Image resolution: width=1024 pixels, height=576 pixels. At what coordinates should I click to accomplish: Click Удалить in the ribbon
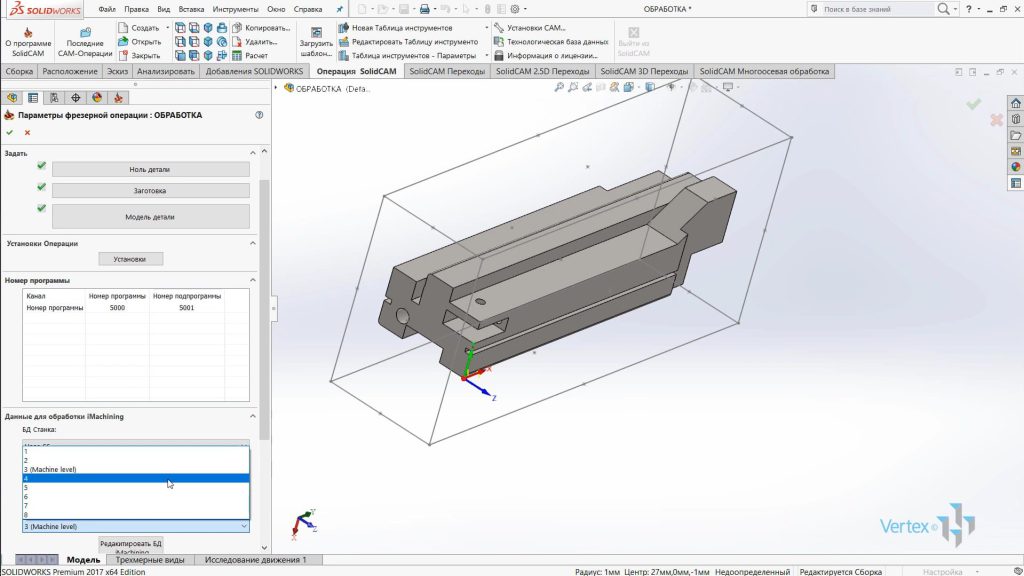255,42
